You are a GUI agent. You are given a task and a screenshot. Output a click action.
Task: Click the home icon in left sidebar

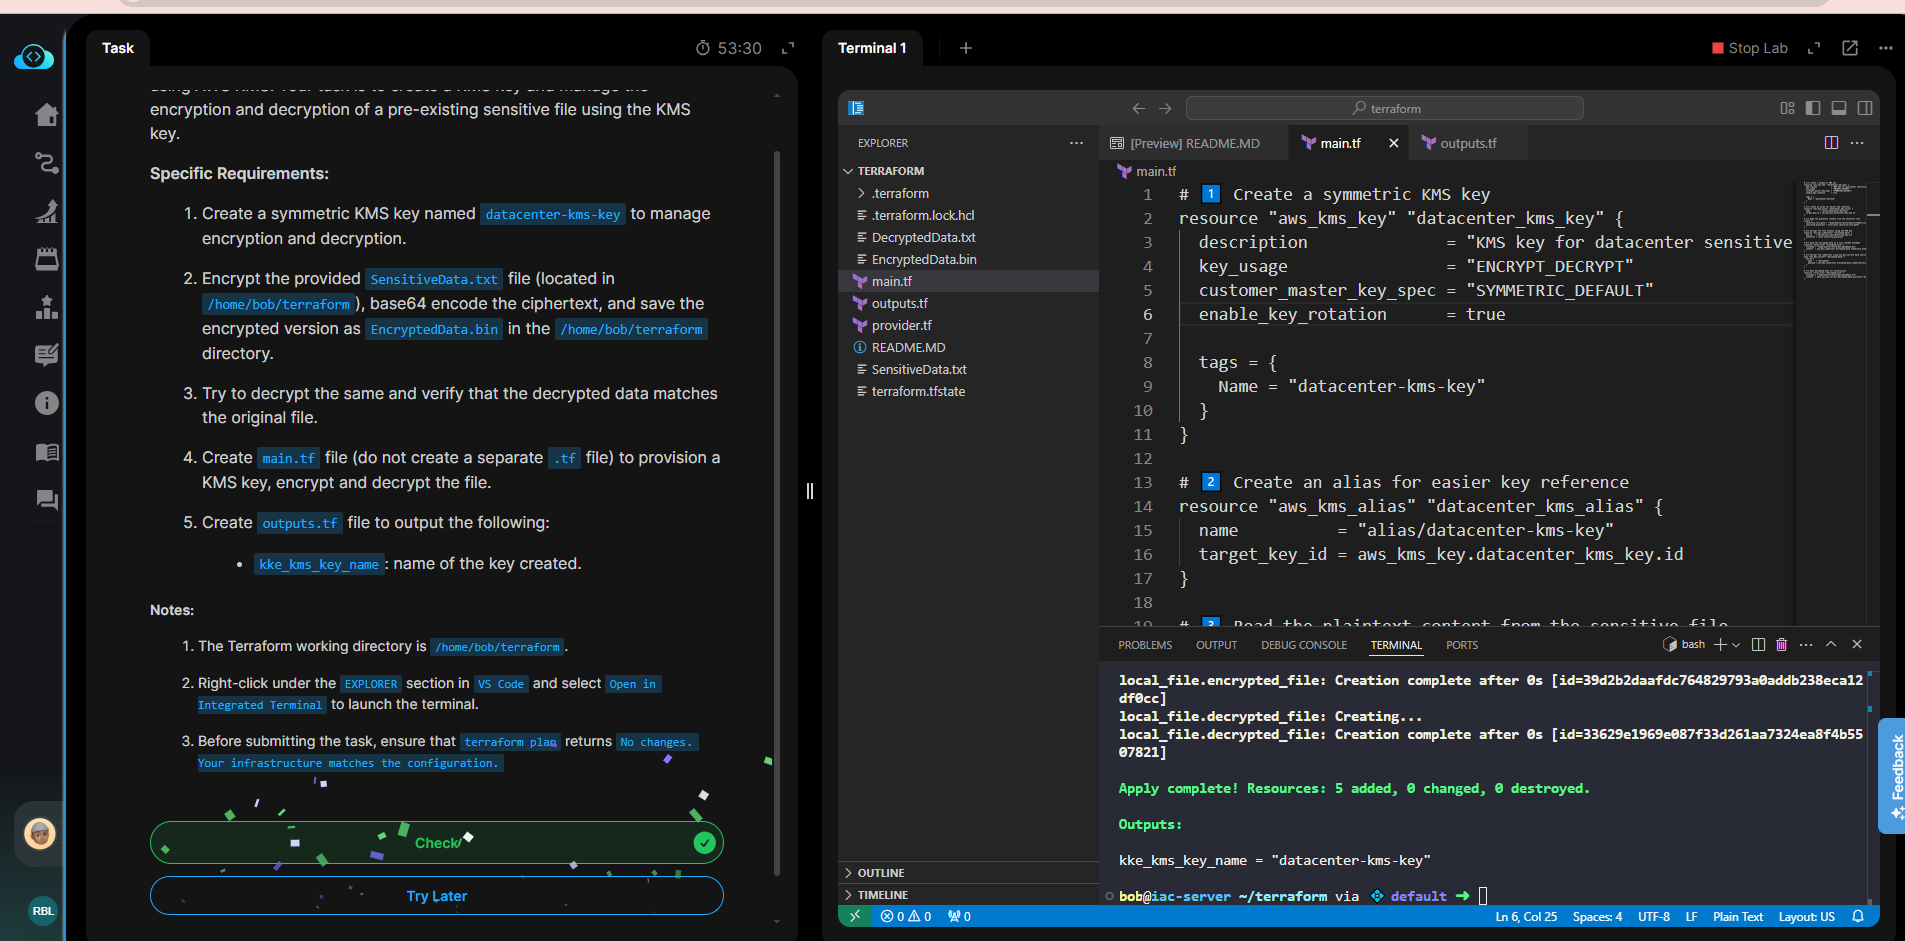click(46, 115)
